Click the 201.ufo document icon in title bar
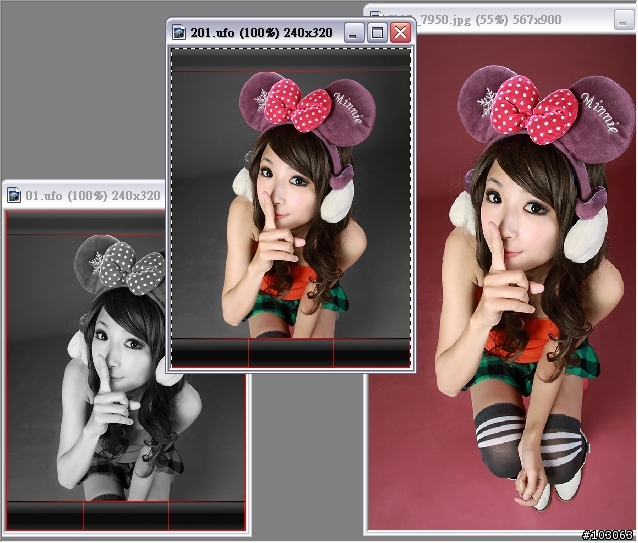Viewport: 638px width, 543px height. pos(179,32)
